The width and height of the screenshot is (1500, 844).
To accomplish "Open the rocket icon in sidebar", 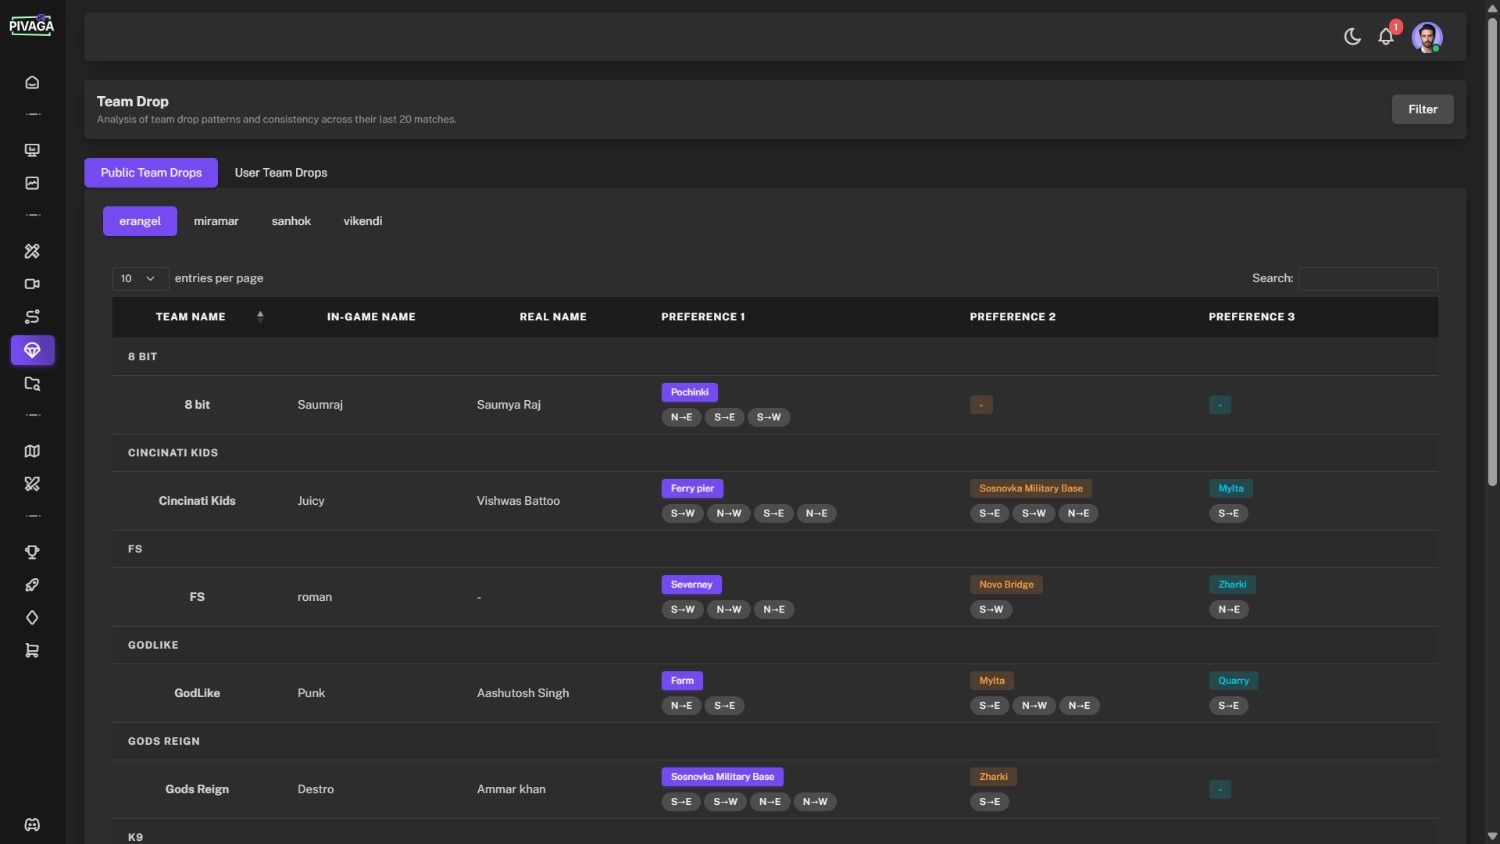I will [32, 585].
